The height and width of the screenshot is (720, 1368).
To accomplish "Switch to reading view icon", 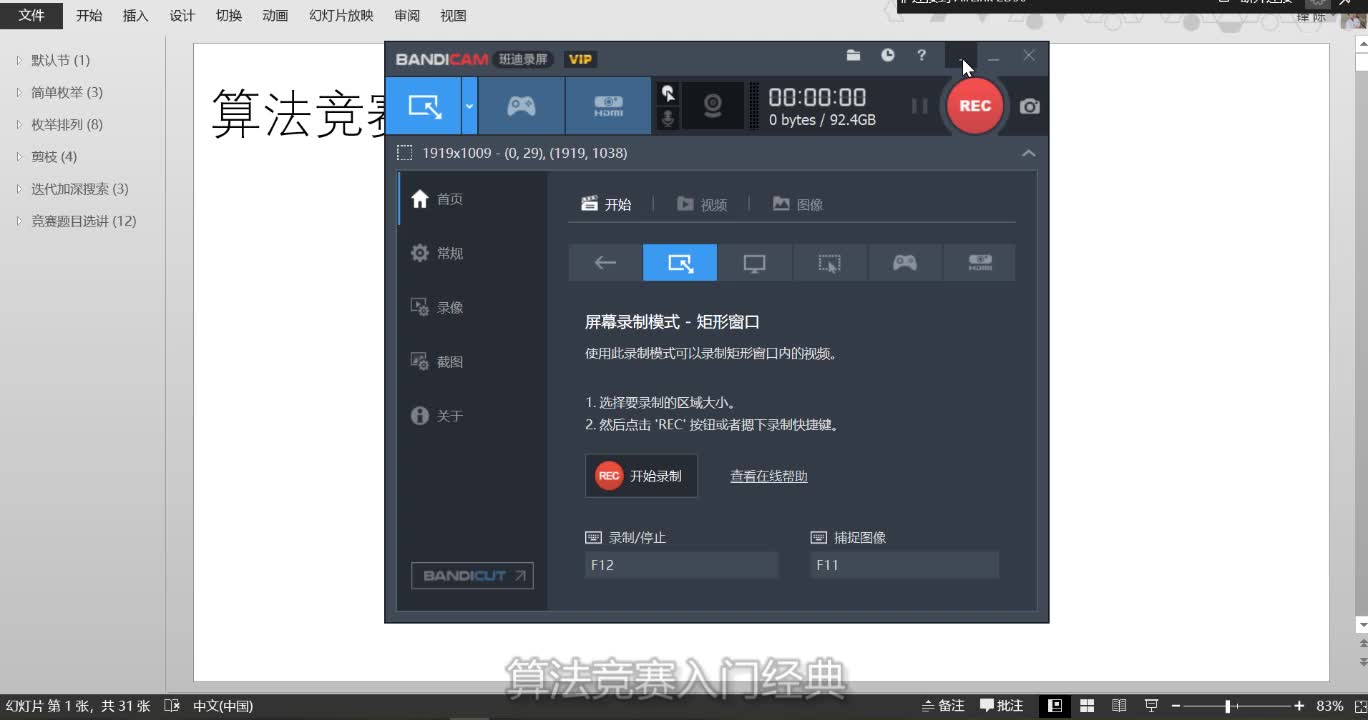I will (1119, 706).
